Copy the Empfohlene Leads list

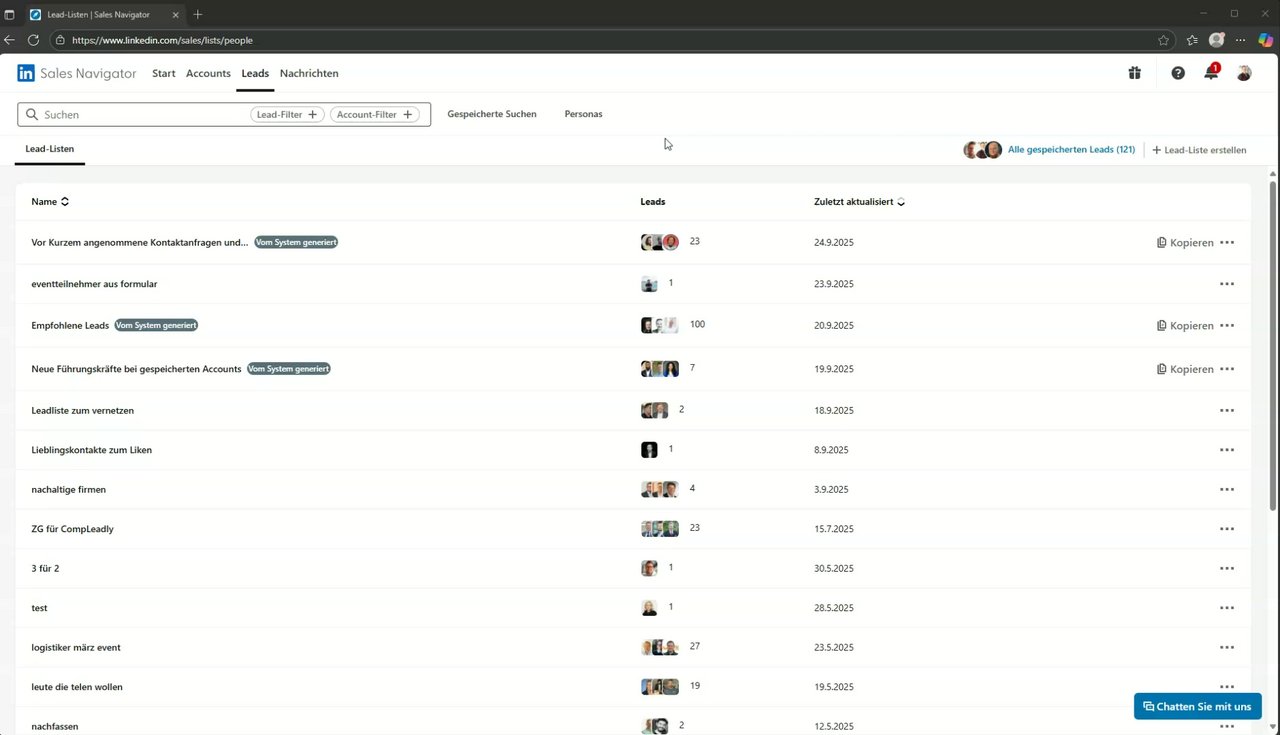click(x=1185, y=326)
